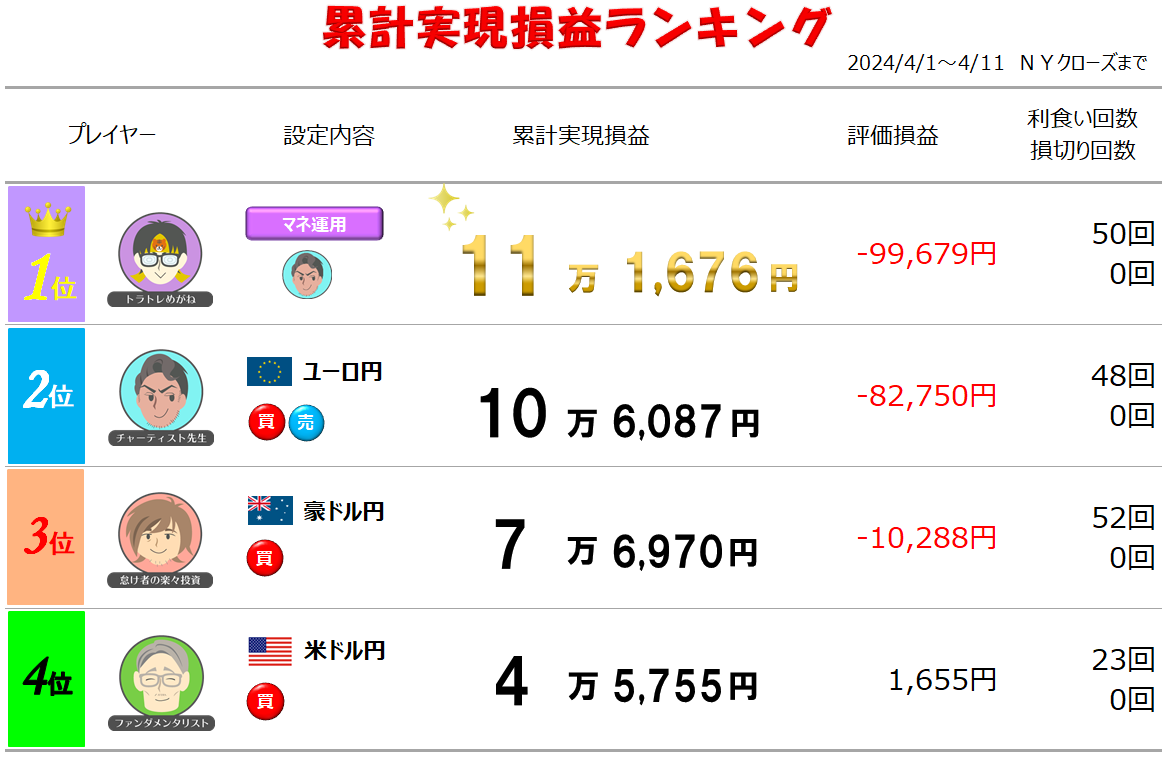Click the 評価損益 column header

(893, 136)
